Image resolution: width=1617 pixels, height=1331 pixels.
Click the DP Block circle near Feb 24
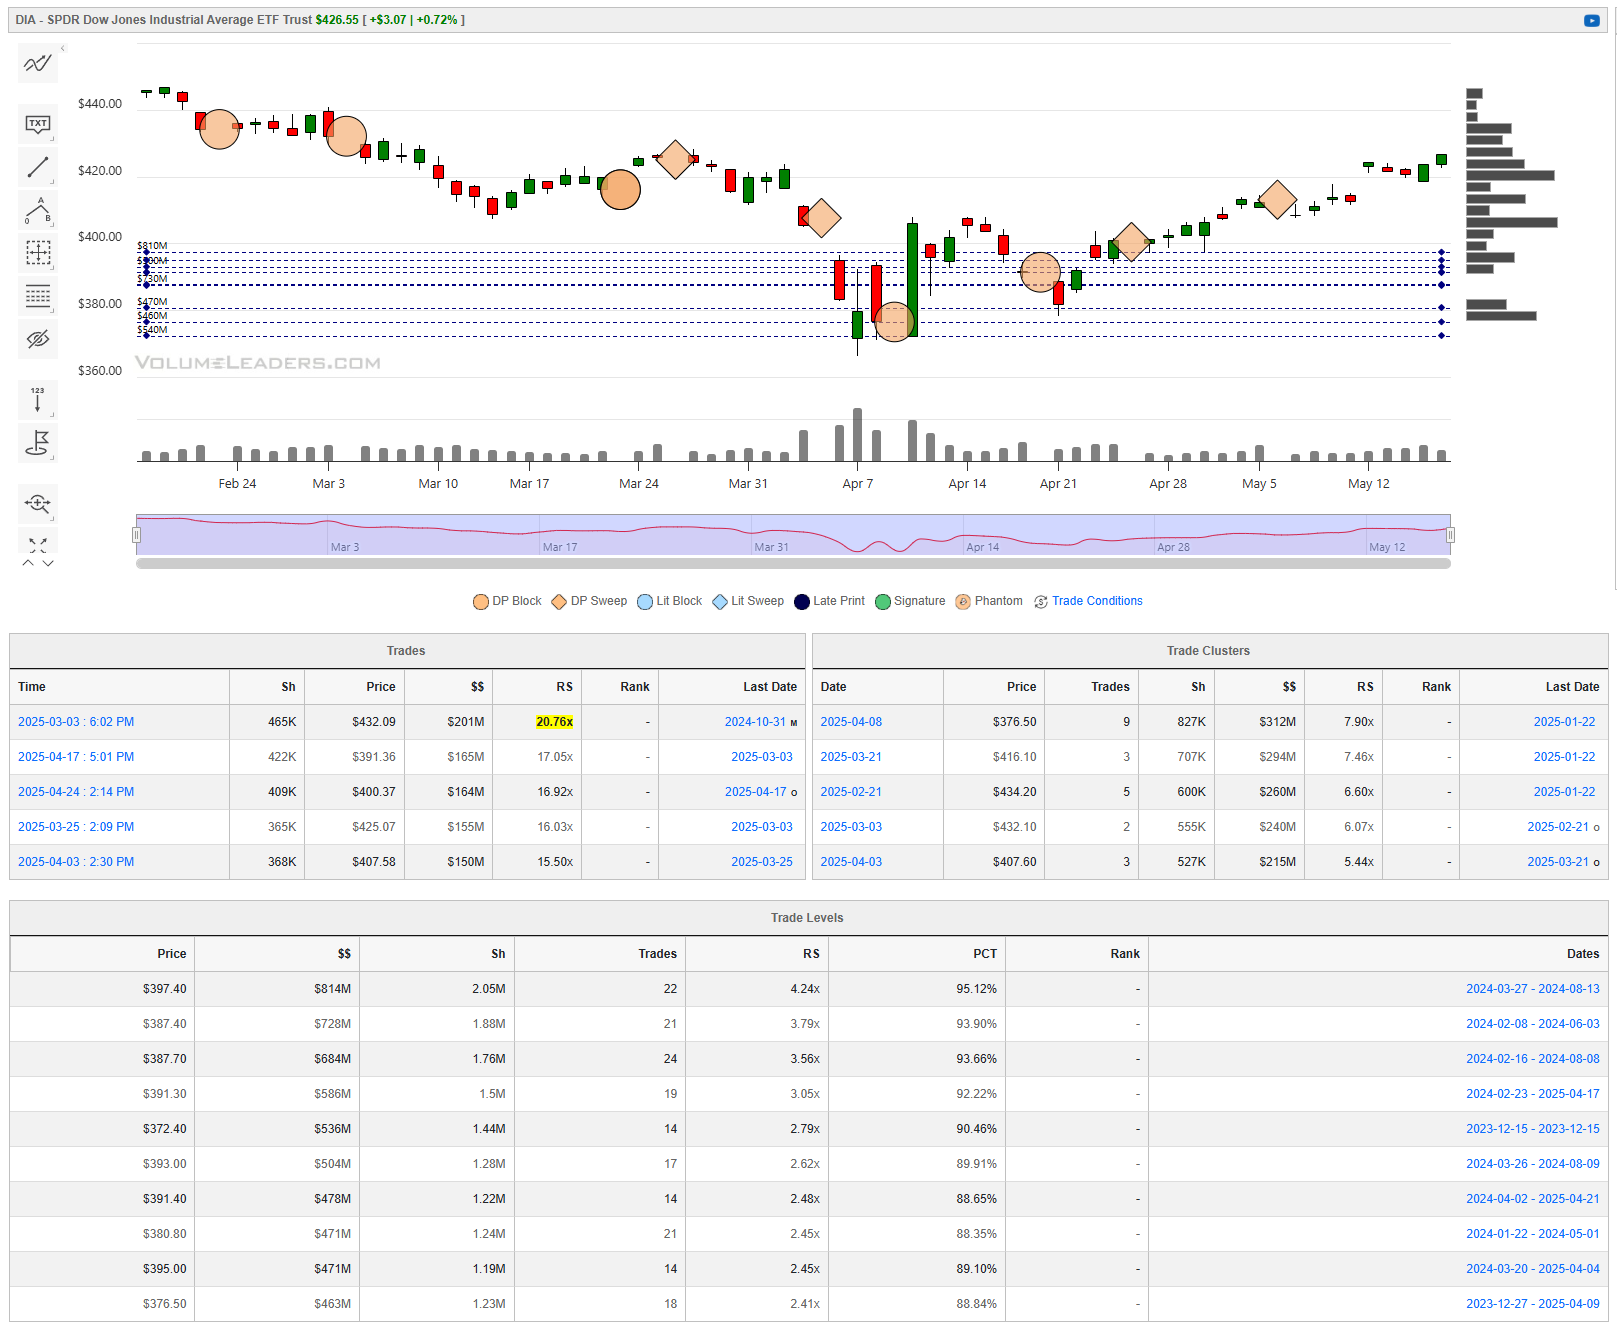click(219, 129)
